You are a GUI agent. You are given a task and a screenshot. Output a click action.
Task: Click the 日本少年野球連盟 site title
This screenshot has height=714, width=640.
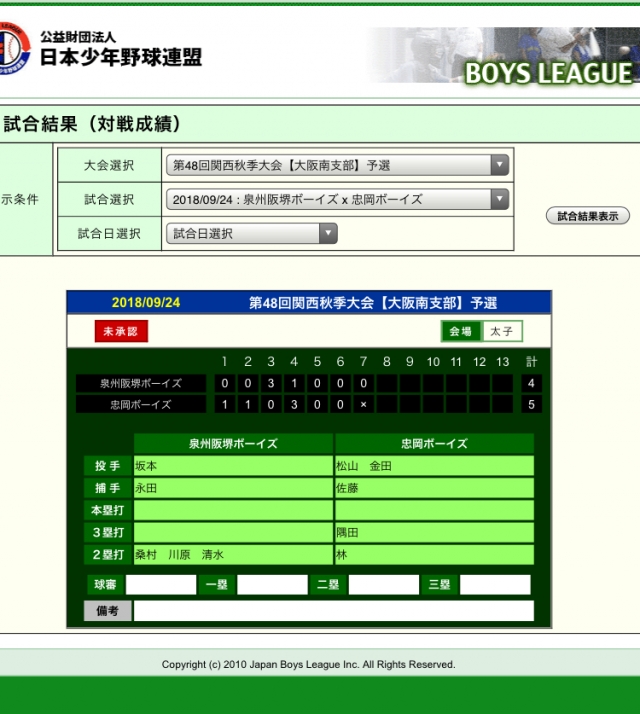click(x=120, y=57)
